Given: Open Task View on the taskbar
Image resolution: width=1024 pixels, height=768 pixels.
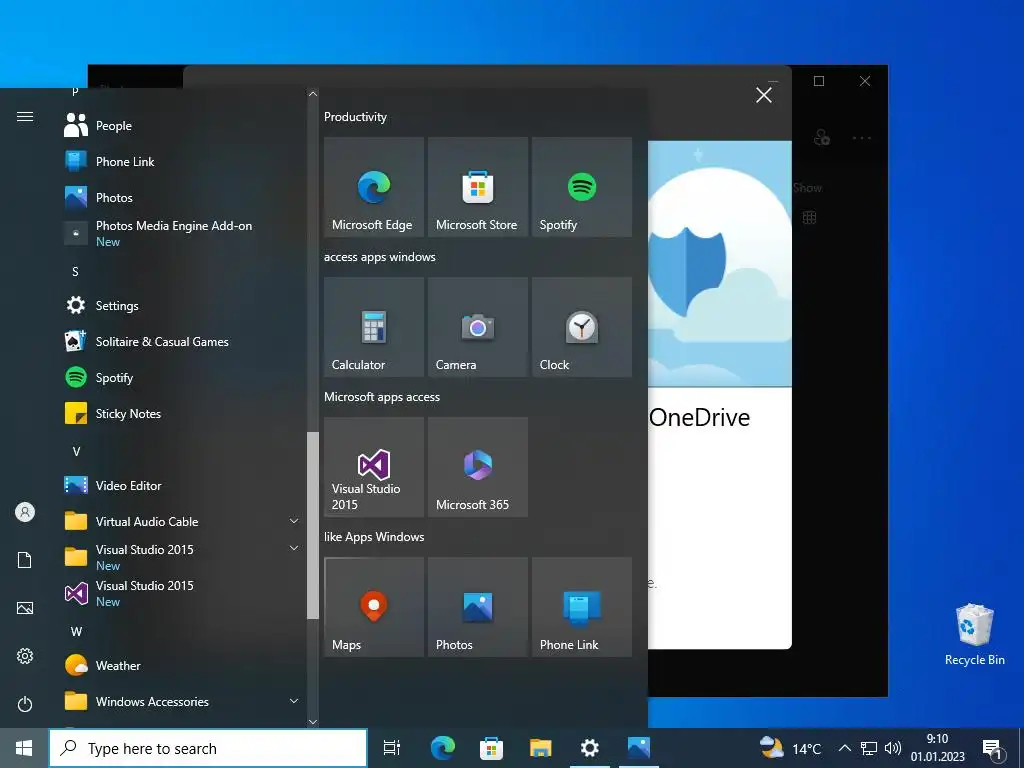Looking at the screenshot, I should coord(392,748).
